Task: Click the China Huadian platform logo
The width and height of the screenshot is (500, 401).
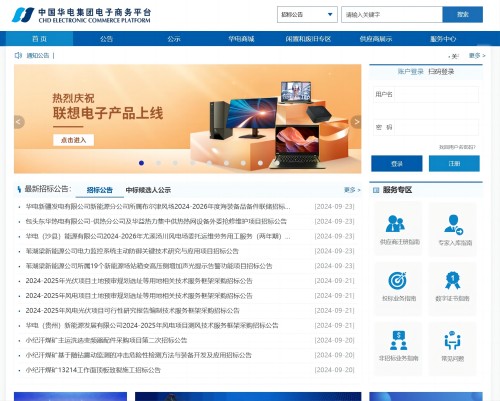Action: pos(82,15)
